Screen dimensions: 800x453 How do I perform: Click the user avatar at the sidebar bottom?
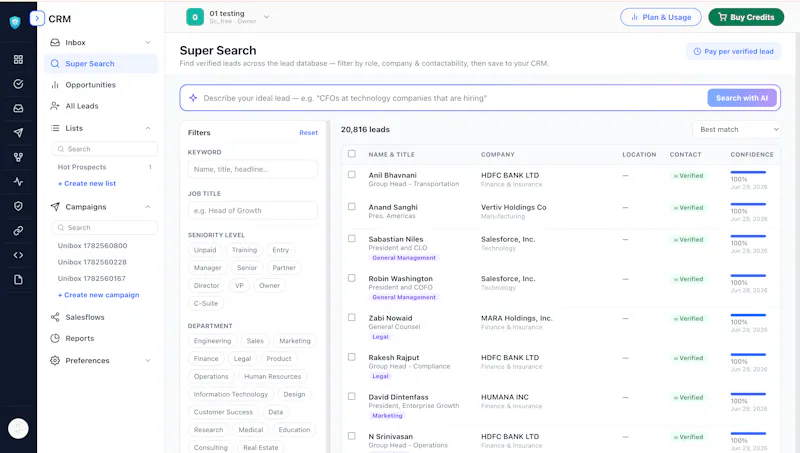click(x=18, y=429)
